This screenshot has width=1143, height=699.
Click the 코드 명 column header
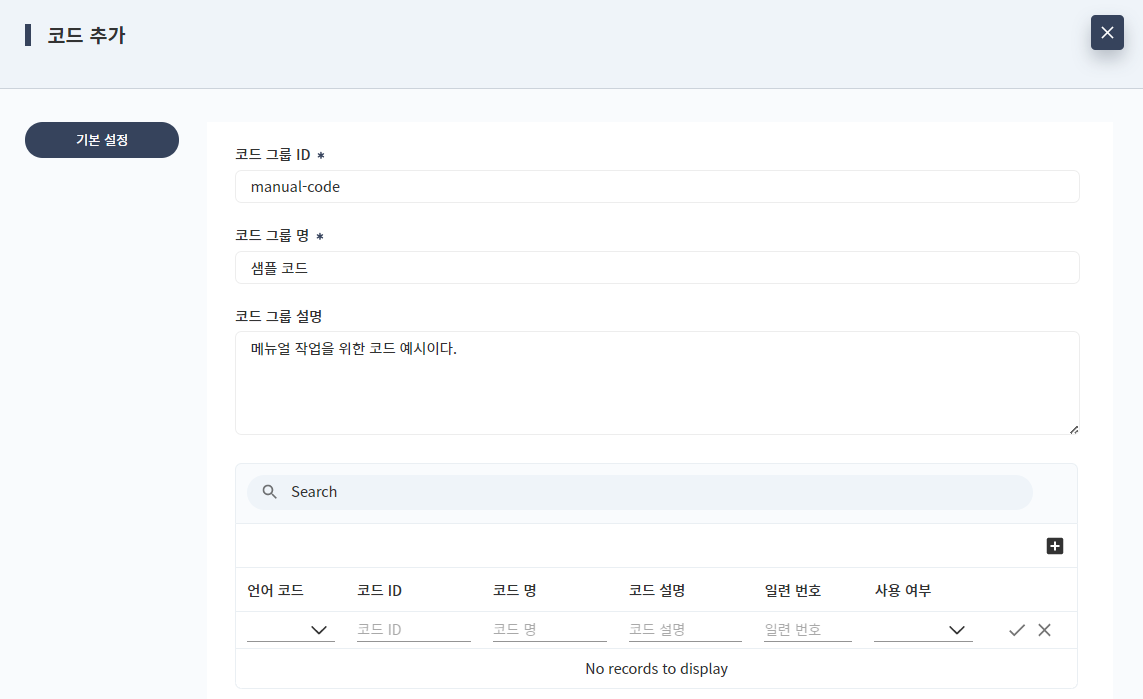pos(515,590)
